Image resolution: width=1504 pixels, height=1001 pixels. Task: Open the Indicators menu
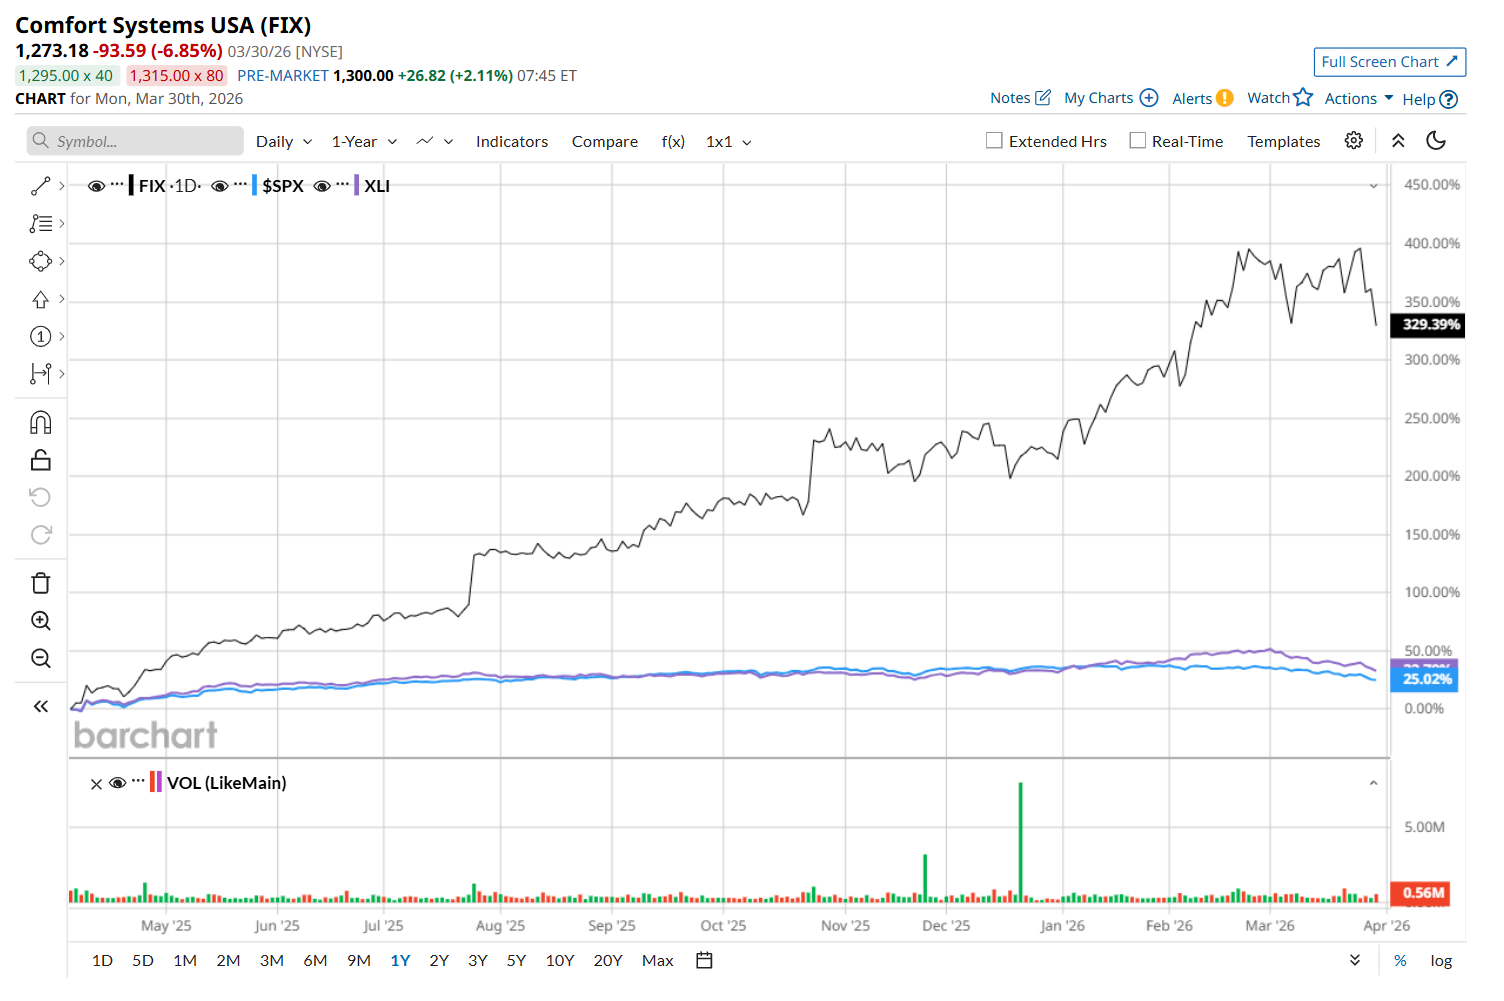[x=512, y=142]
